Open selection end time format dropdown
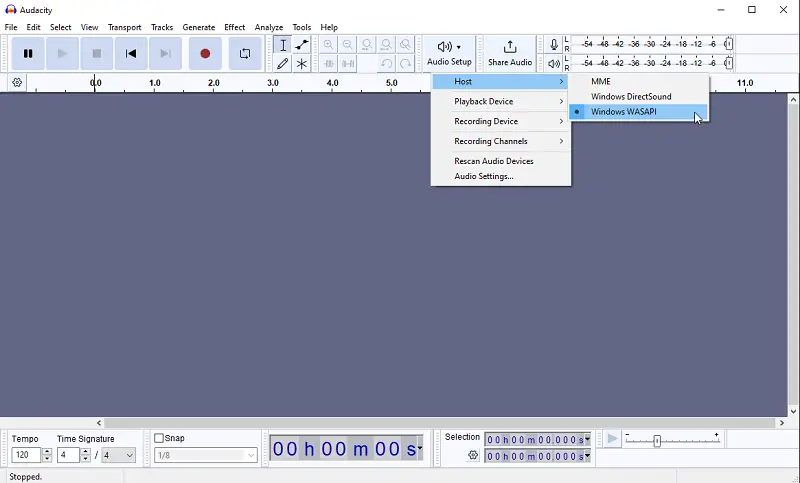800x483 pixels. pyautogui.click(x=587, y=456)
